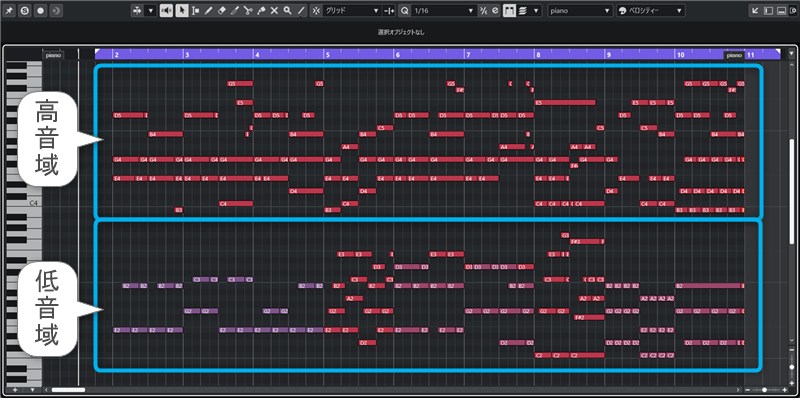Open the グリッド snap type dropdown
The width and height of the screenshot is (800, 398).
(352, 11)
